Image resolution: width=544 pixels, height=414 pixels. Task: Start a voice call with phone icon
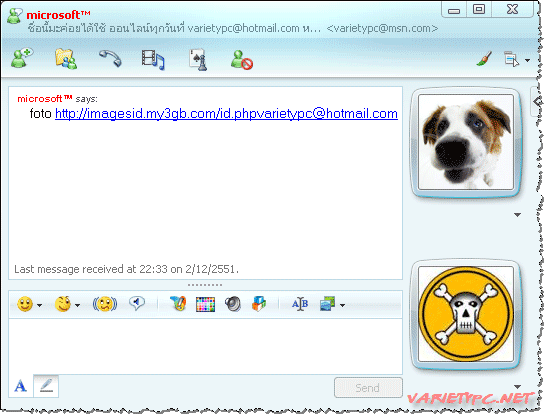tap(110, 58)
